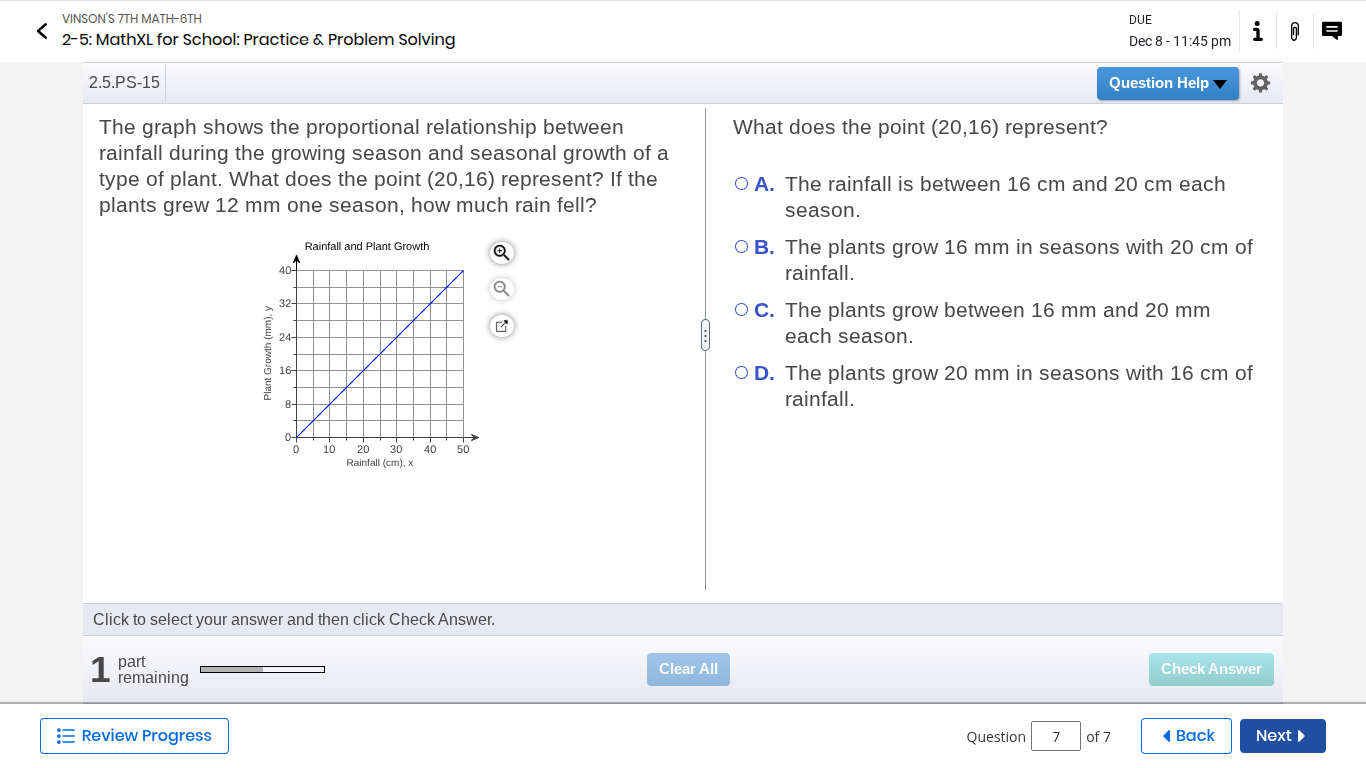This screenshot has height=768, width=1366.
Task: Zoom out of the rainfall graph
Action: (502, 289)
